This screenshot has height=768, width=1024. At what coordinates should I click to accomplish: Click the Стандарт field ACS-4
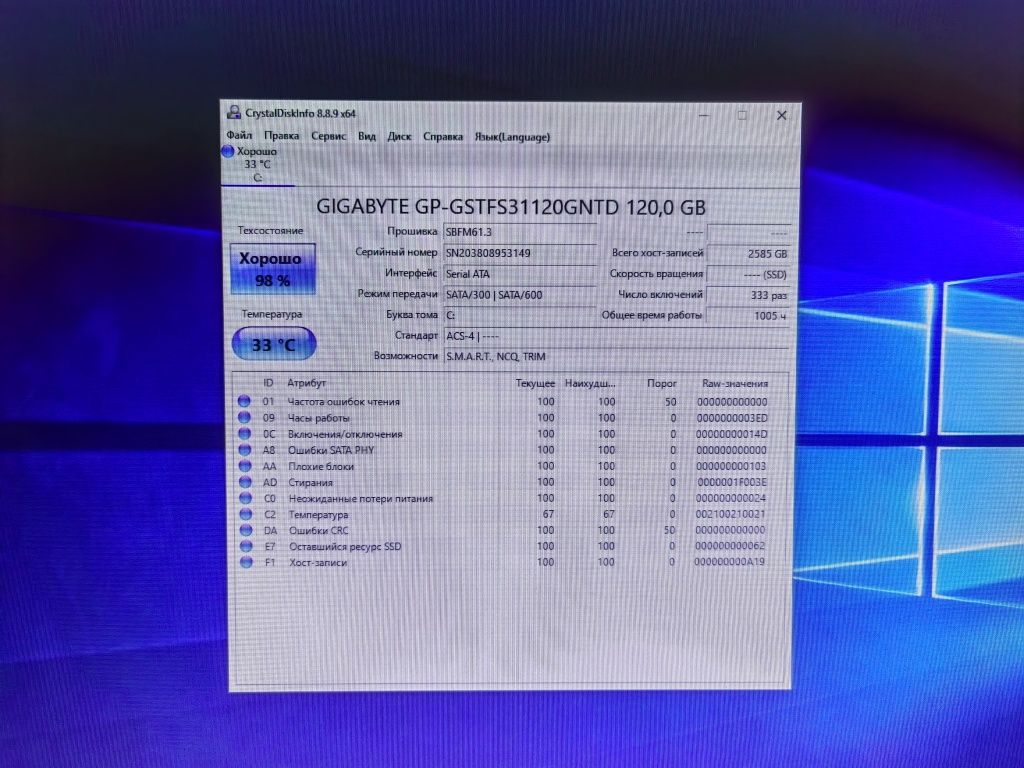pos(616,336)
